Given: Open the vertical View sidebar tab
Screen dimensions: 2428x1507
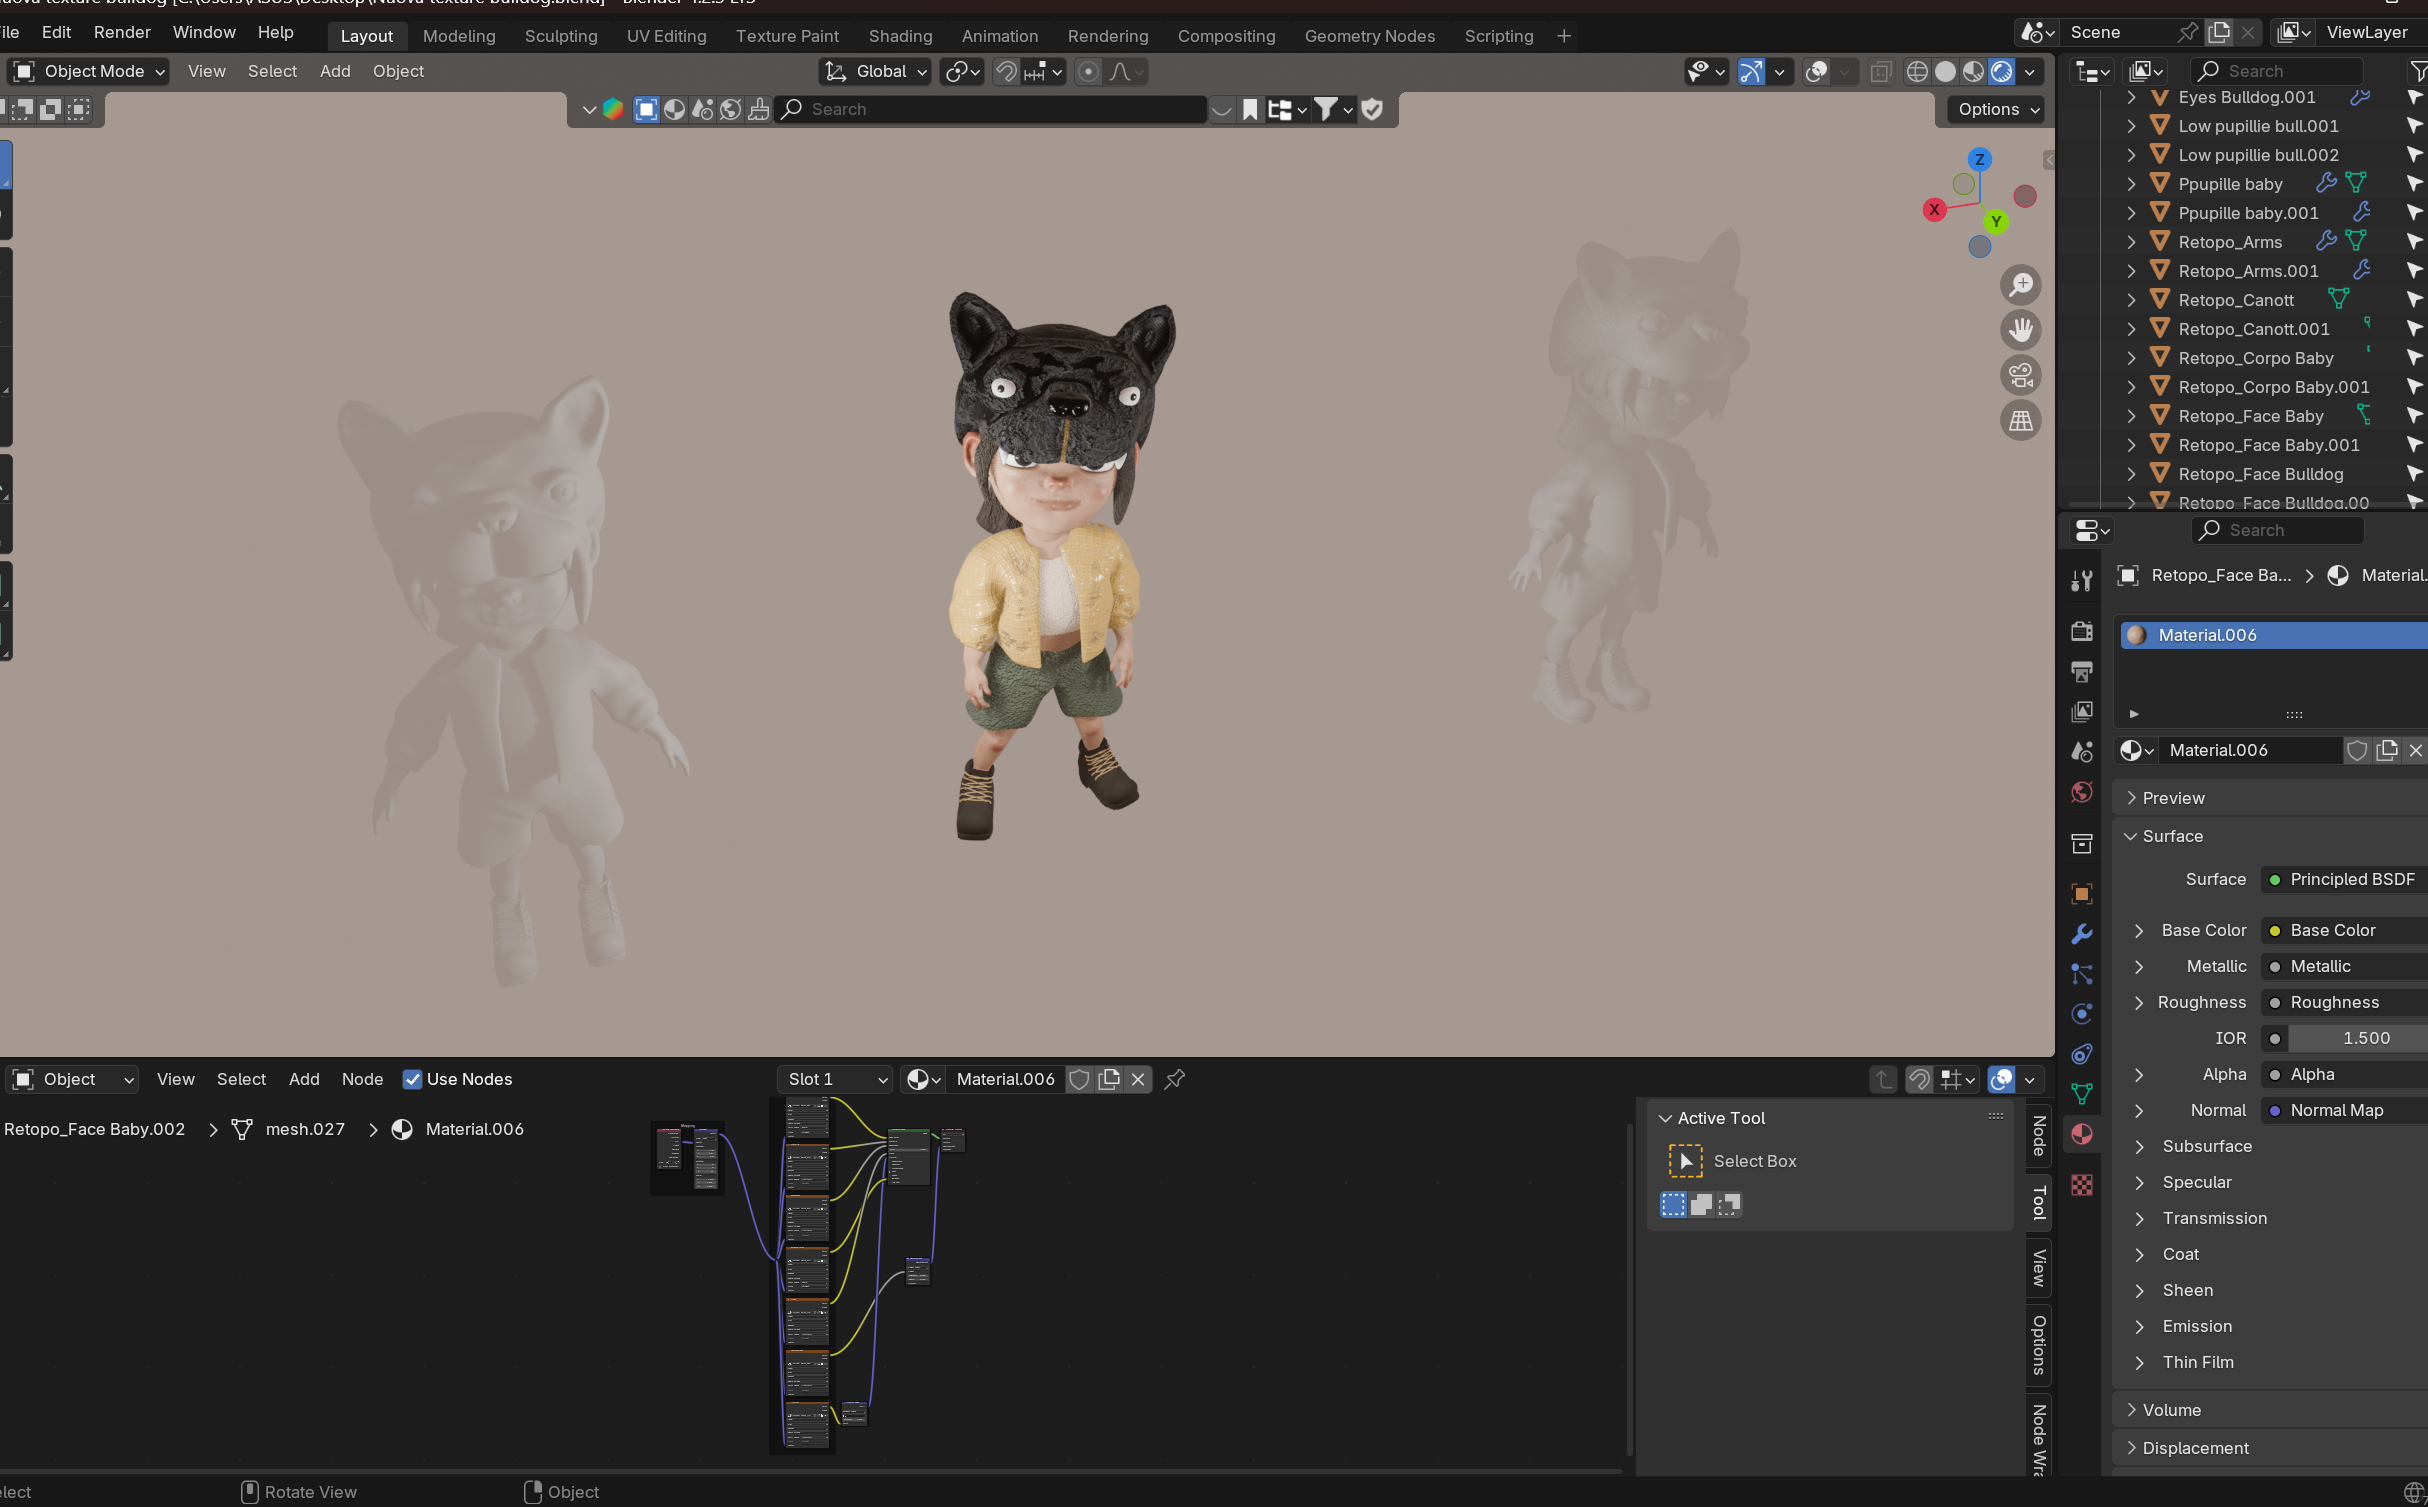Looking at the screenshot, I should (2038, 1268).
